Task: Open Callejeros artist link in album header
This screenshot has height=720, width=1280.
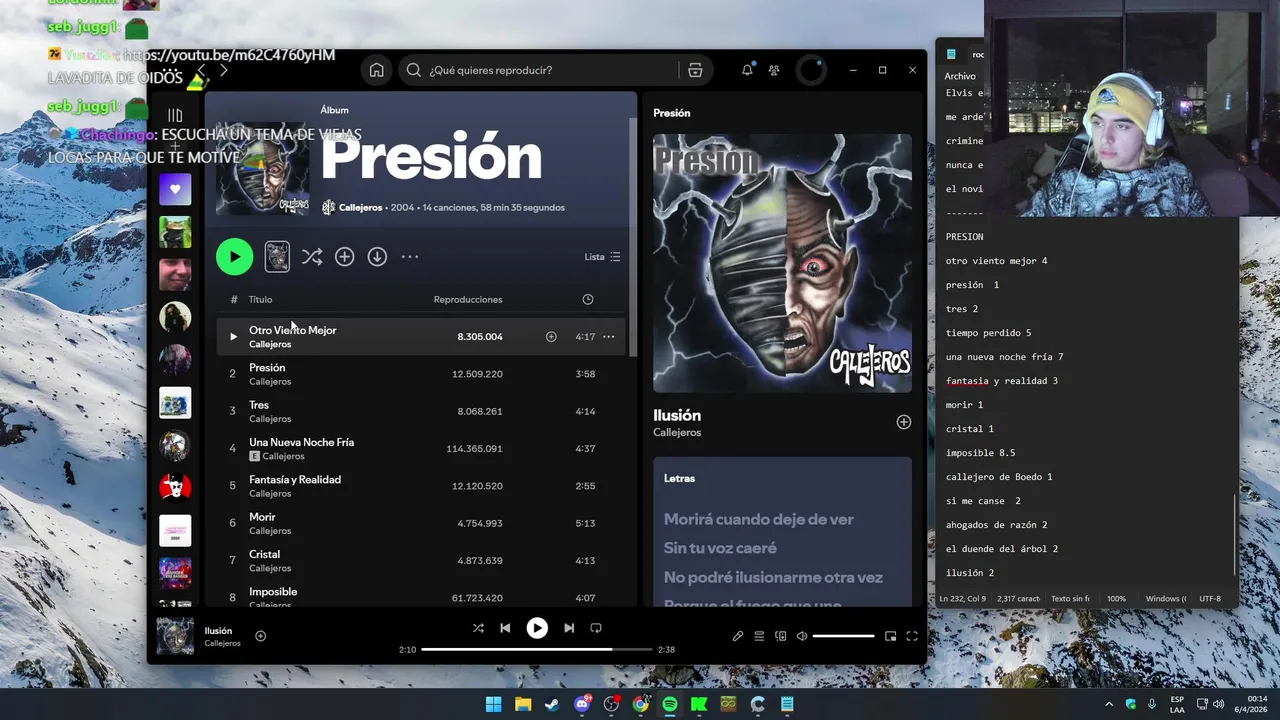Action: tap(360, 208)
